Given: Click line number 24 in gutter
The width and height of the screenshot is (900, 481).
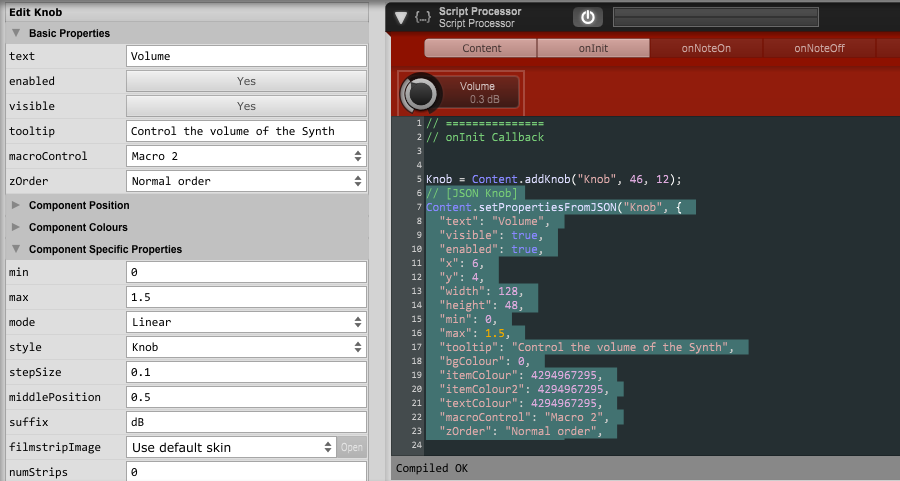Looking at the screenshot, I should click(x=417, y=445).
